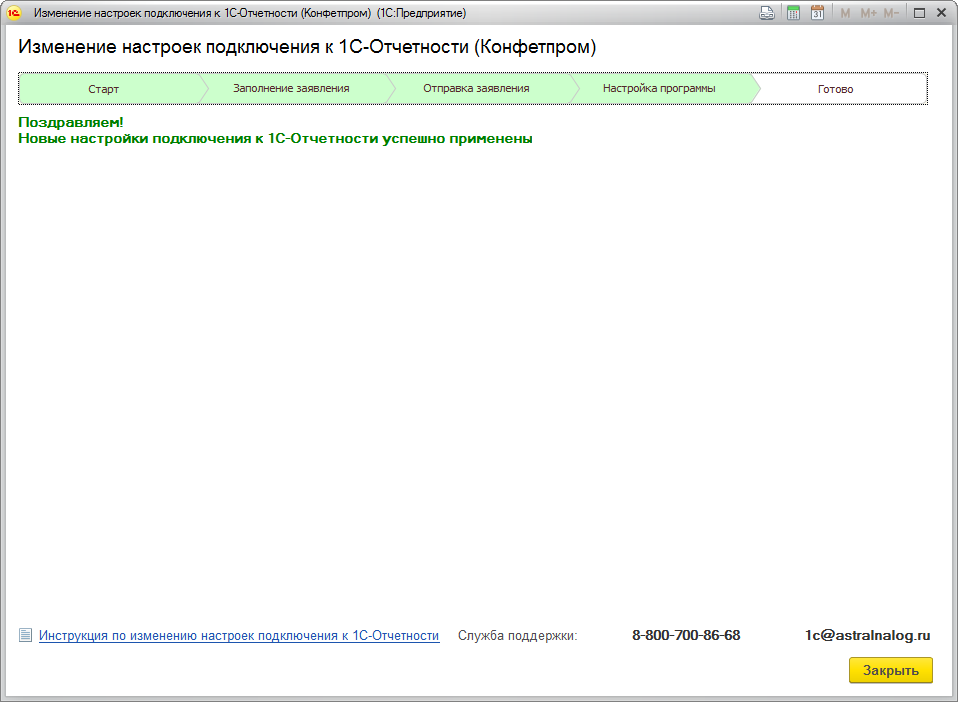Click the print/save link icon in title bar
Image resolution: width=958 pixels, height=702 pixels.
pos(766,13)
